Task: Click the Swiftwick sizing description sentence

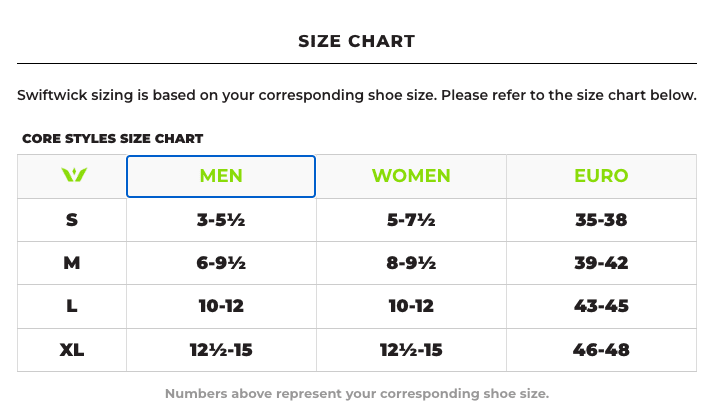Action: click(357, 95)
